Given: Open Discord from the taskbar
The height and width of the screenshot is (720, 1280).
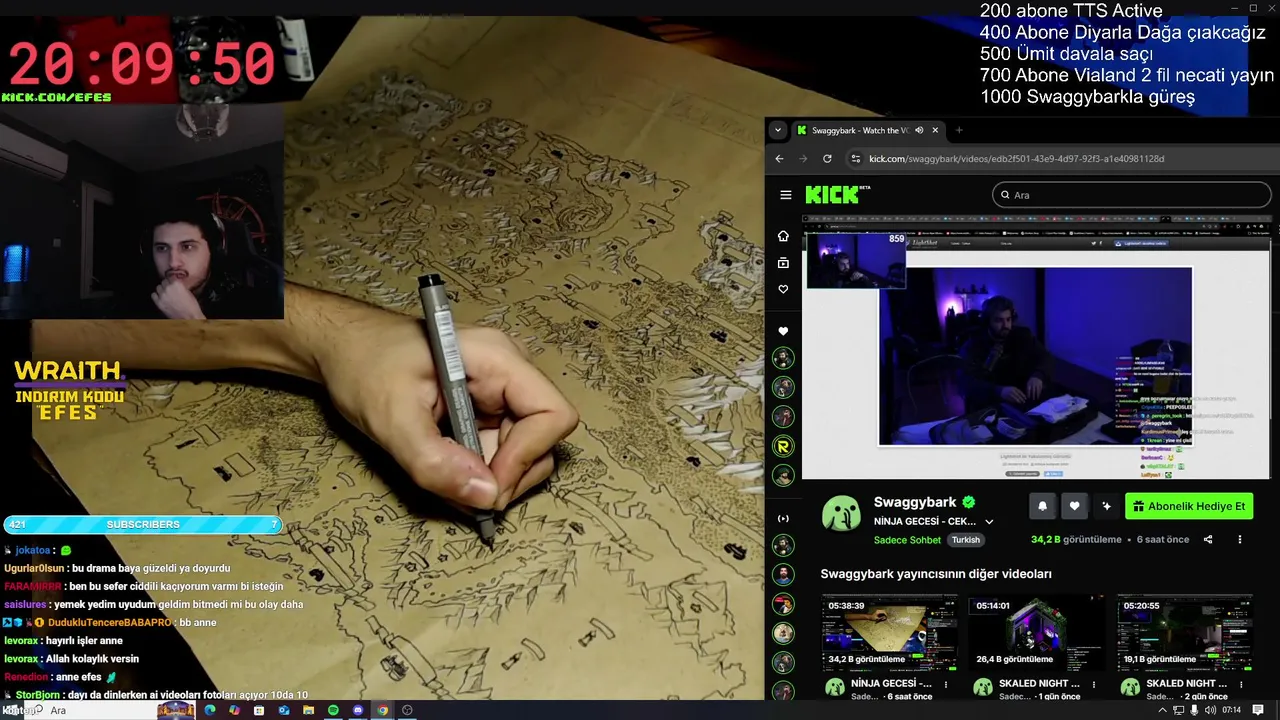Looking at the screenshot, I should (358, 710).
